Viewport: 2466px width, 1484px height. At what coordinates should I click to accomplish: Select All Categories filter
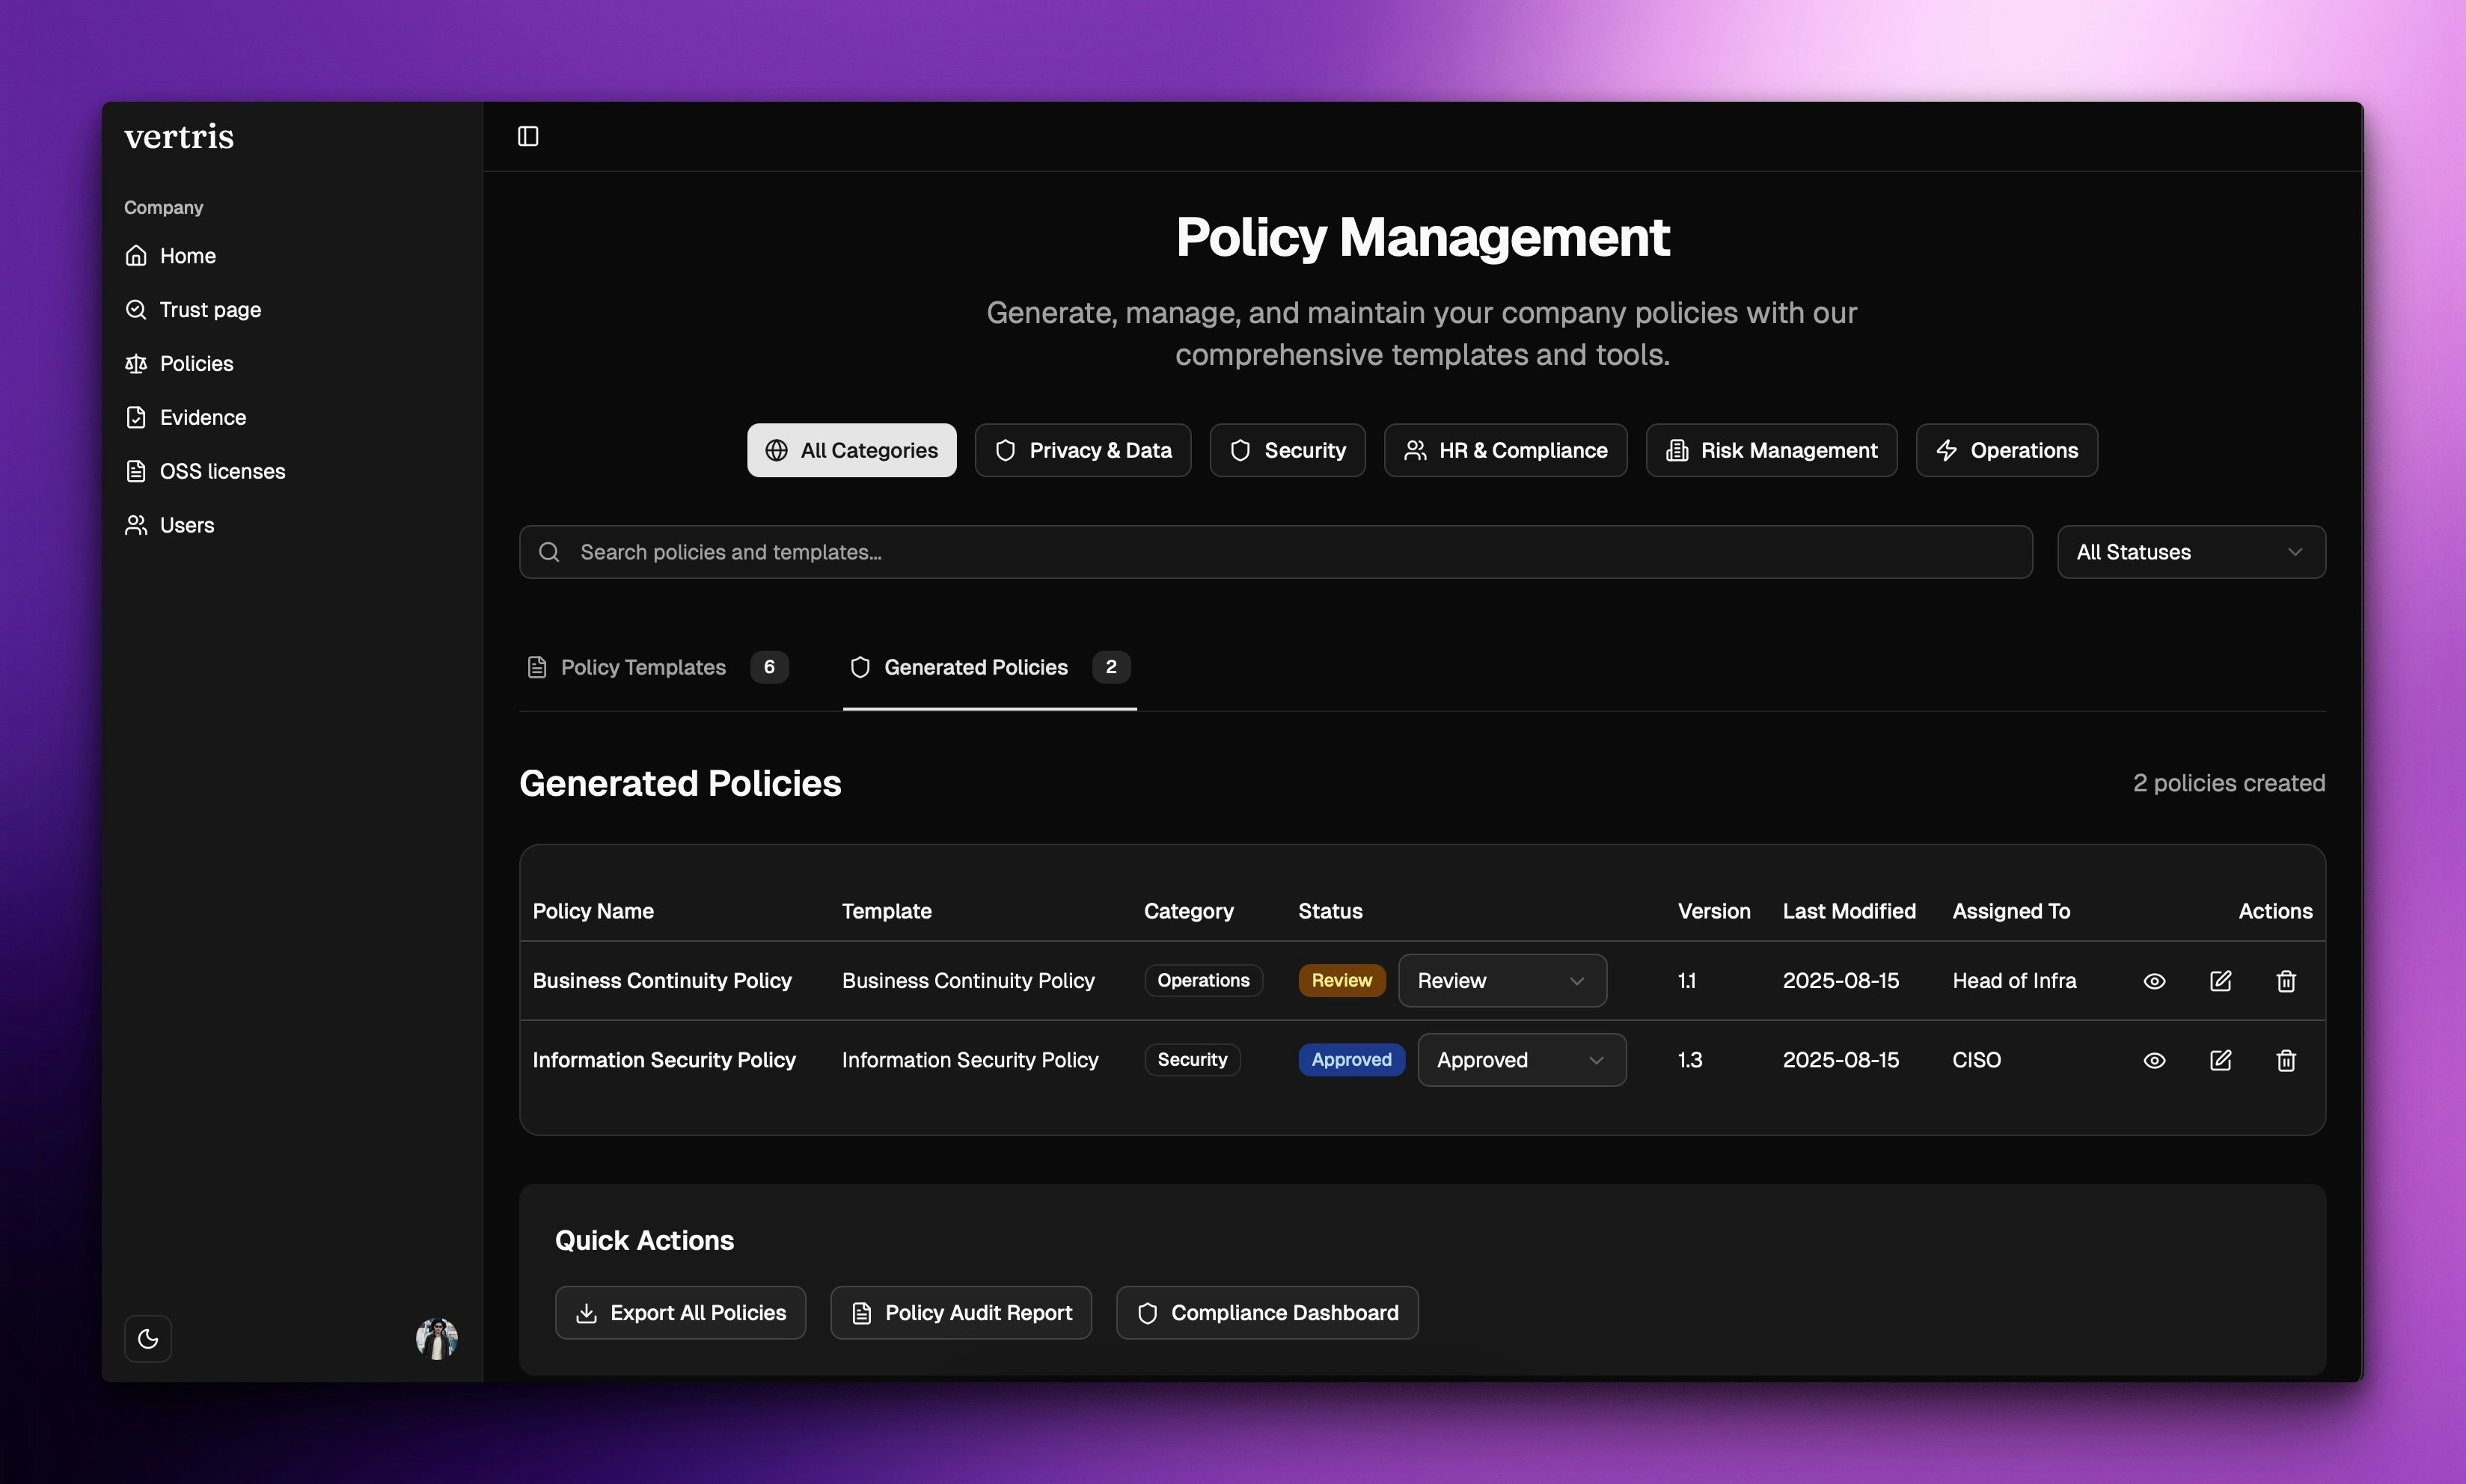point(852,451)
